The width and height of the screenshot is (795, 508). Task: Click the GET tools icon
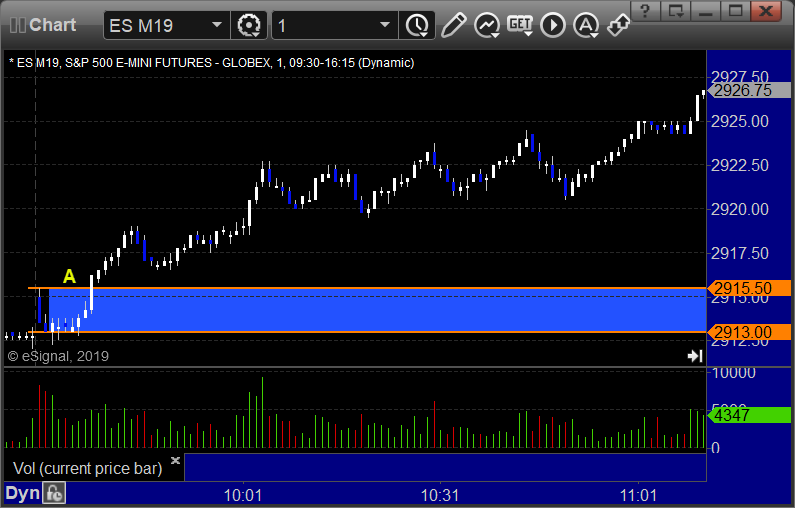520,24
